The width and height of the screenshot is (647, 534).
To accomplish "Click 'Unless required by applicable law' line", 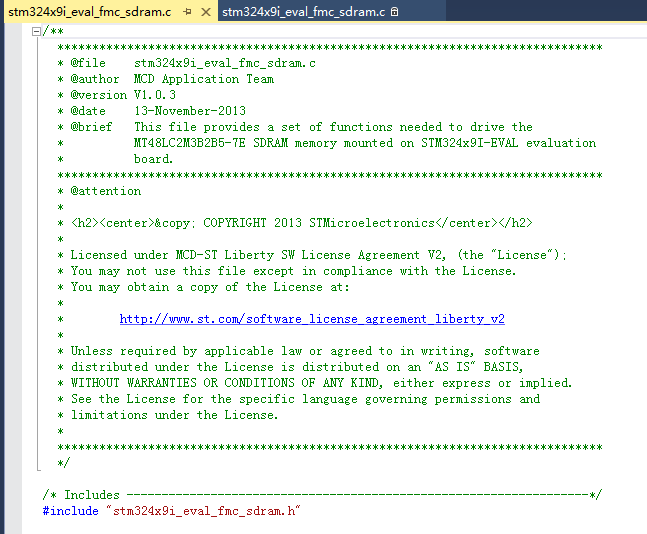I will point(298,351).
